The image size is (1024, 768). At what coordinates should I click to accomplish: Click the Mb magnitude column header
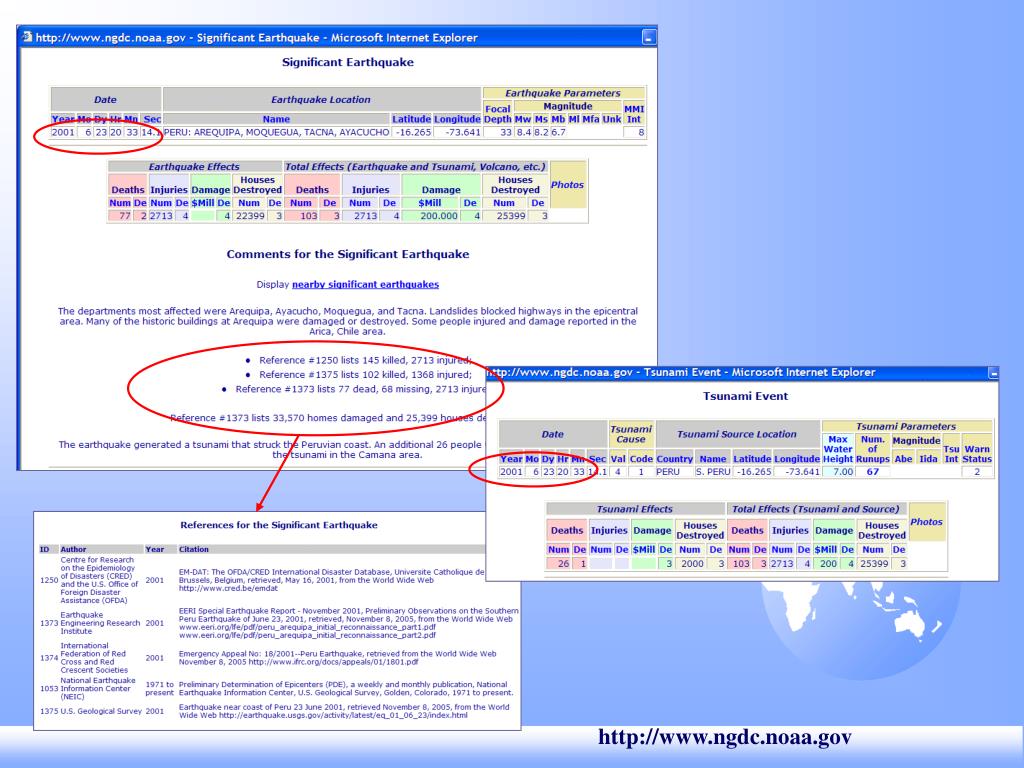[x=558, y=119]
